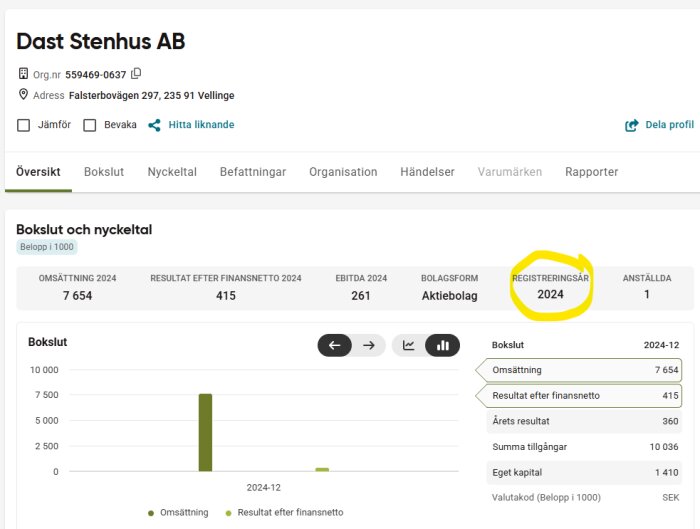Copy the org number with copy icon
The image size is (700, 529).
pyautogui.click(x=136, y=74)
